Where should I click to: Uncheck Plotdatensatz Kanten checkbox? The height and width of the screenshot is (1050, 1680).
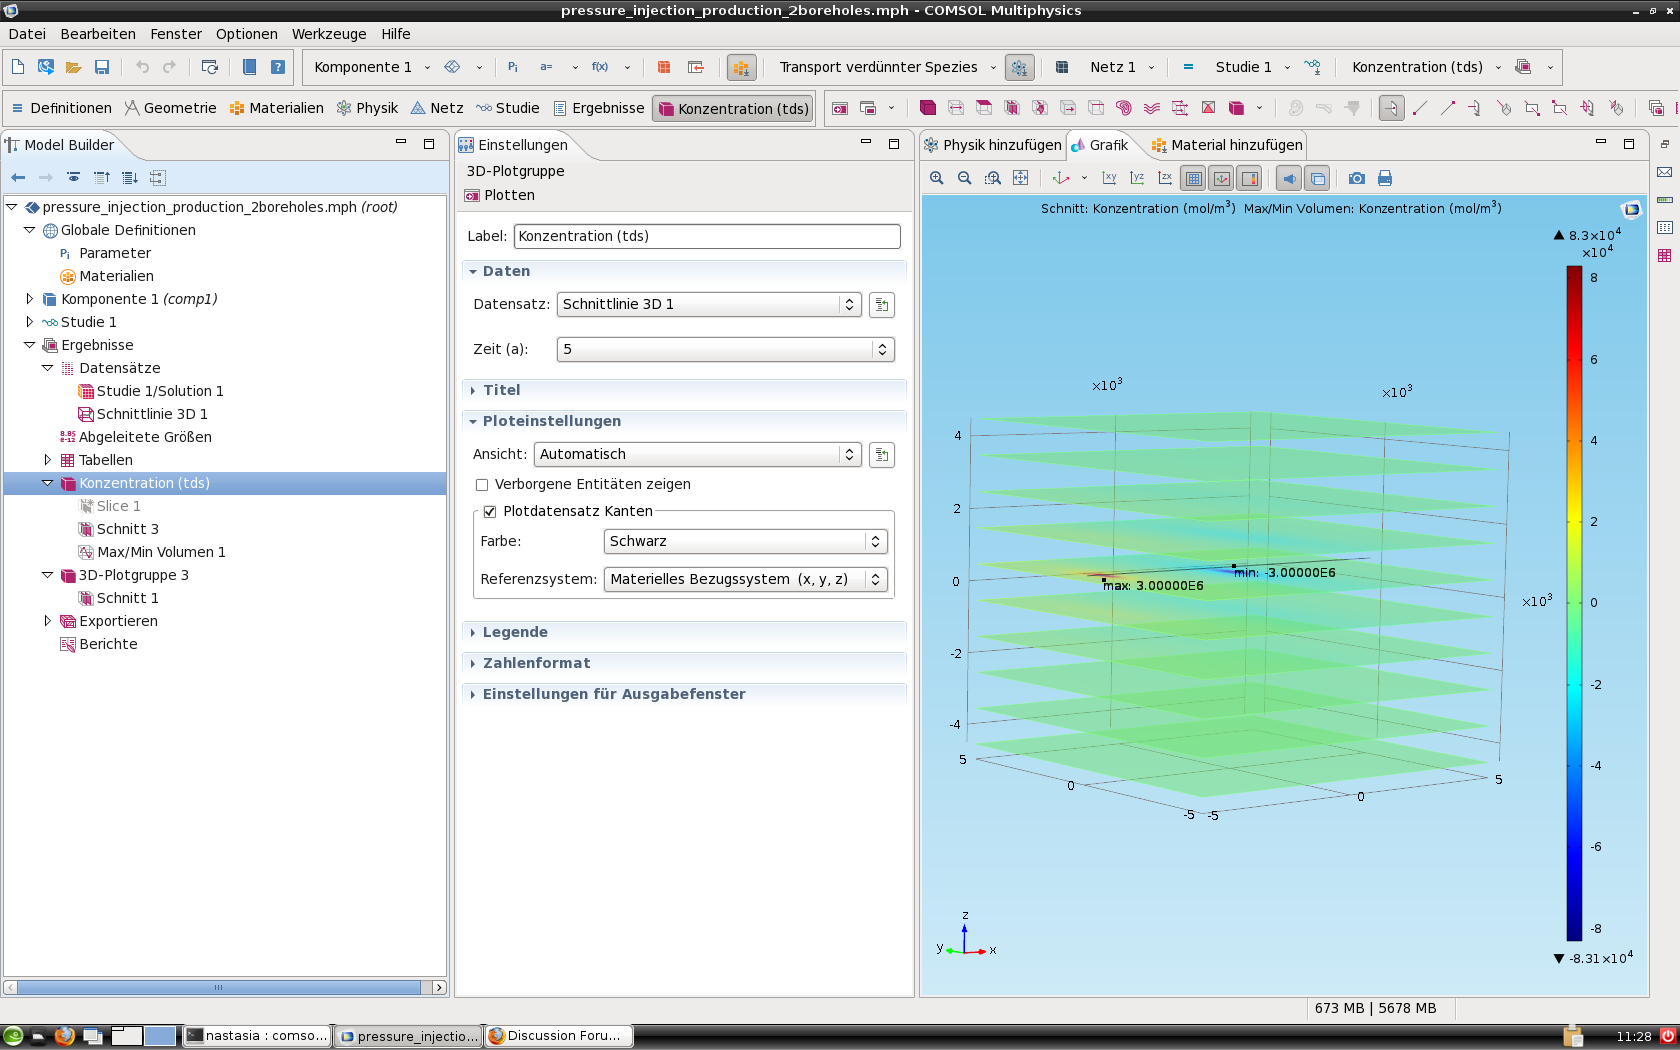tap(490, 512)
